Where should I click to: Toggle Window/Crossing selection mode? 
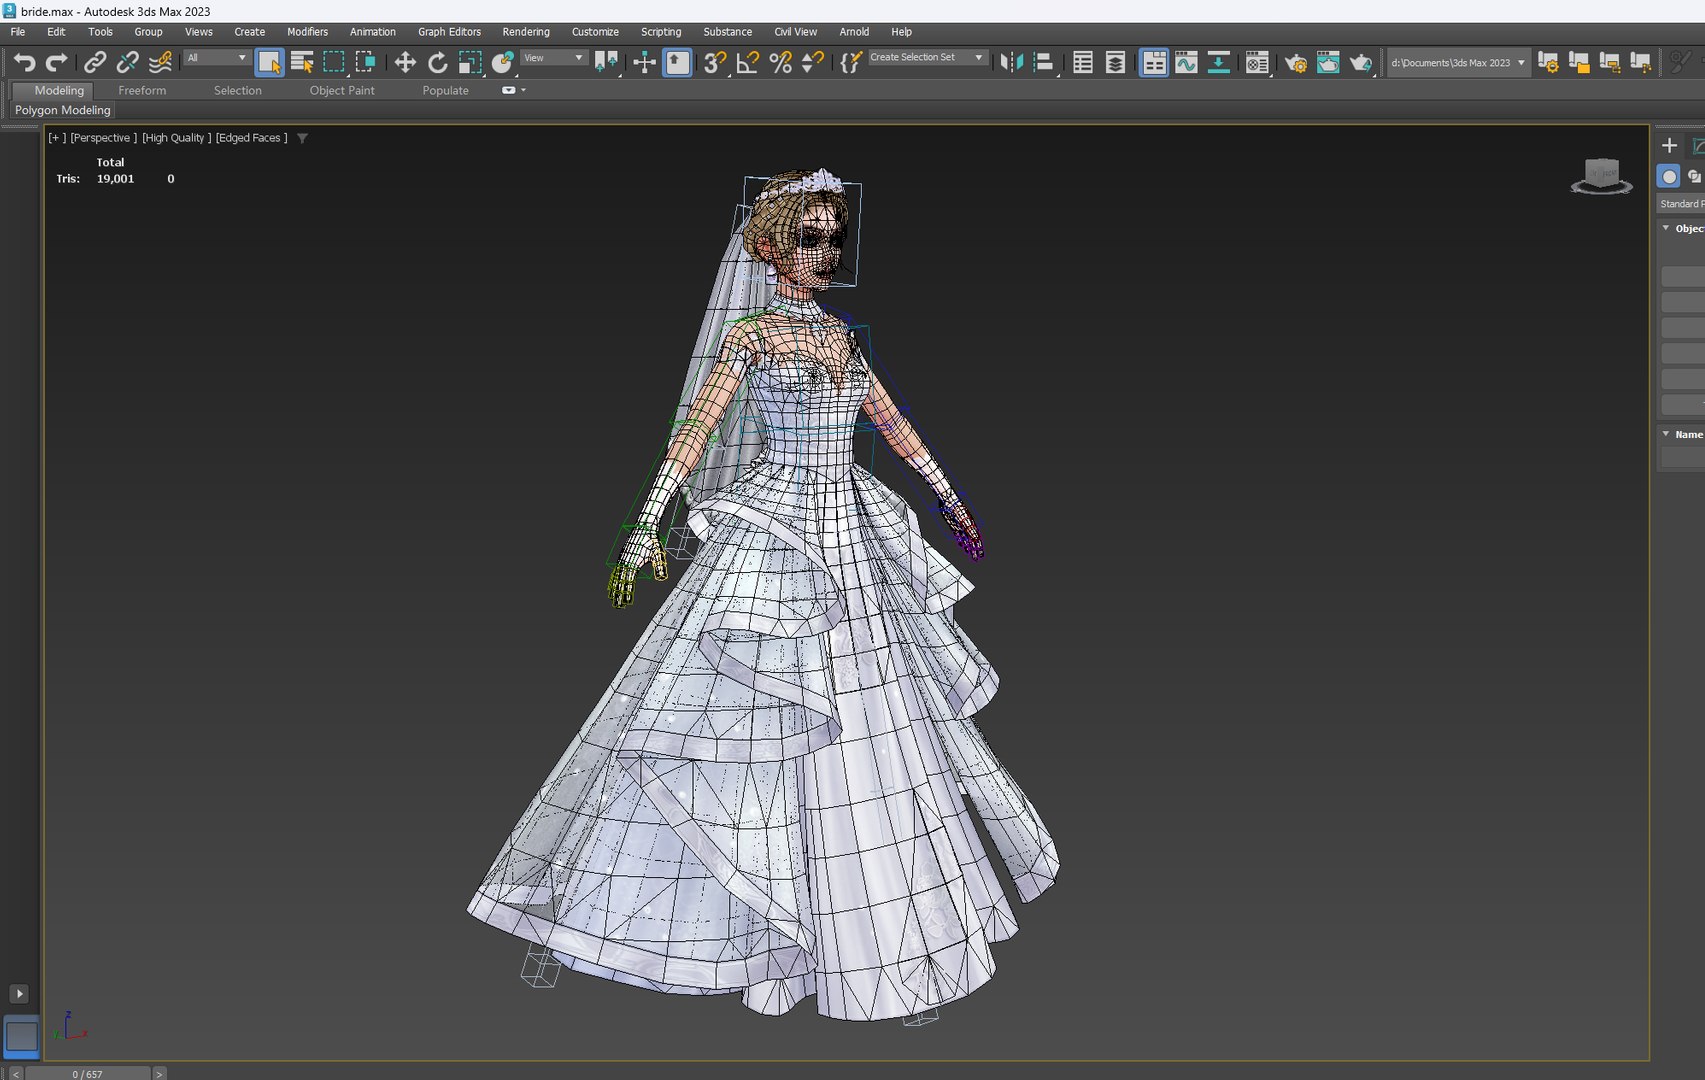coord(366,63)
